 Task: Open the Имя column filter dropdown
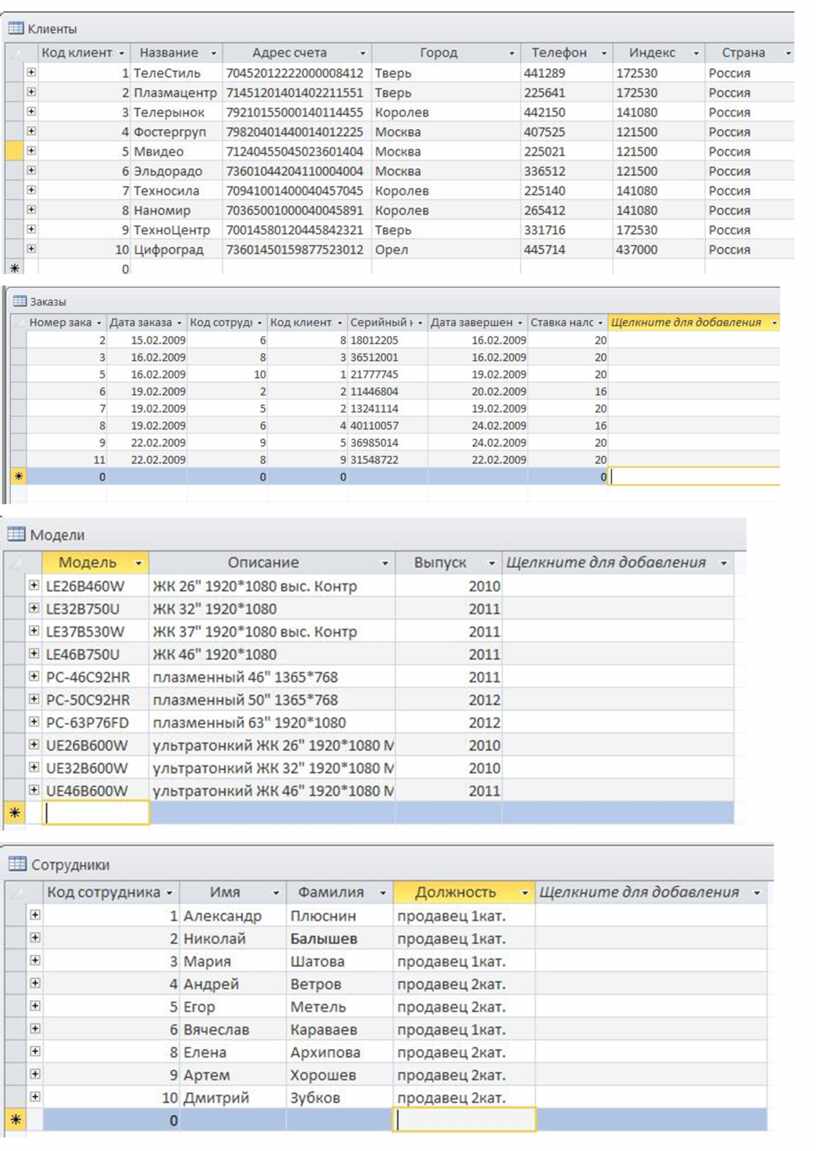click(276, 893)
